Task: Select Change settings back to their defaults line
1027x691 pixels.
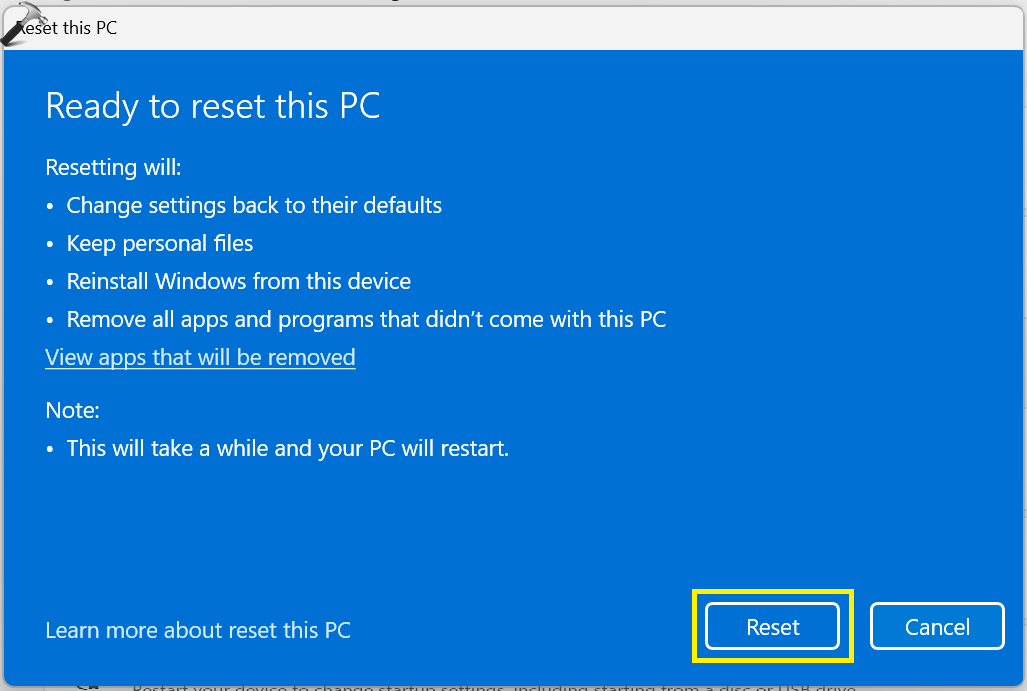Action: tap(254, 206)
